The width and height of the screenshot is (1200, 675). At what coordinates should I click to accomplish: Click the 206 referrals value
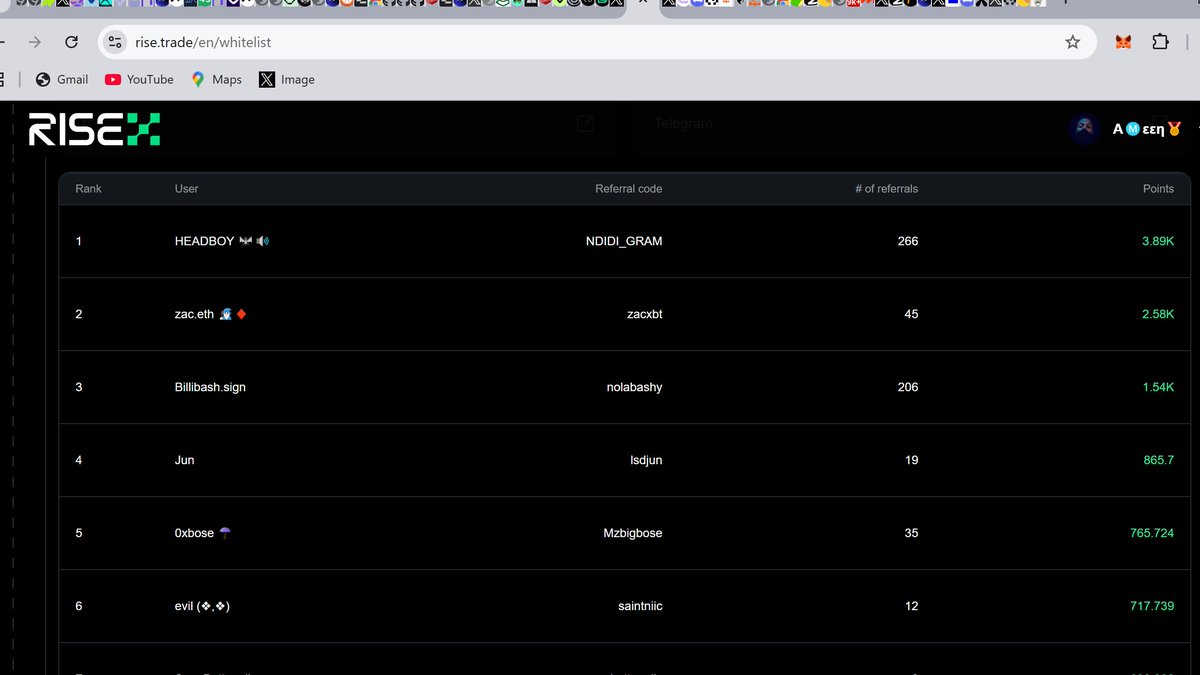tap(907, 387)
